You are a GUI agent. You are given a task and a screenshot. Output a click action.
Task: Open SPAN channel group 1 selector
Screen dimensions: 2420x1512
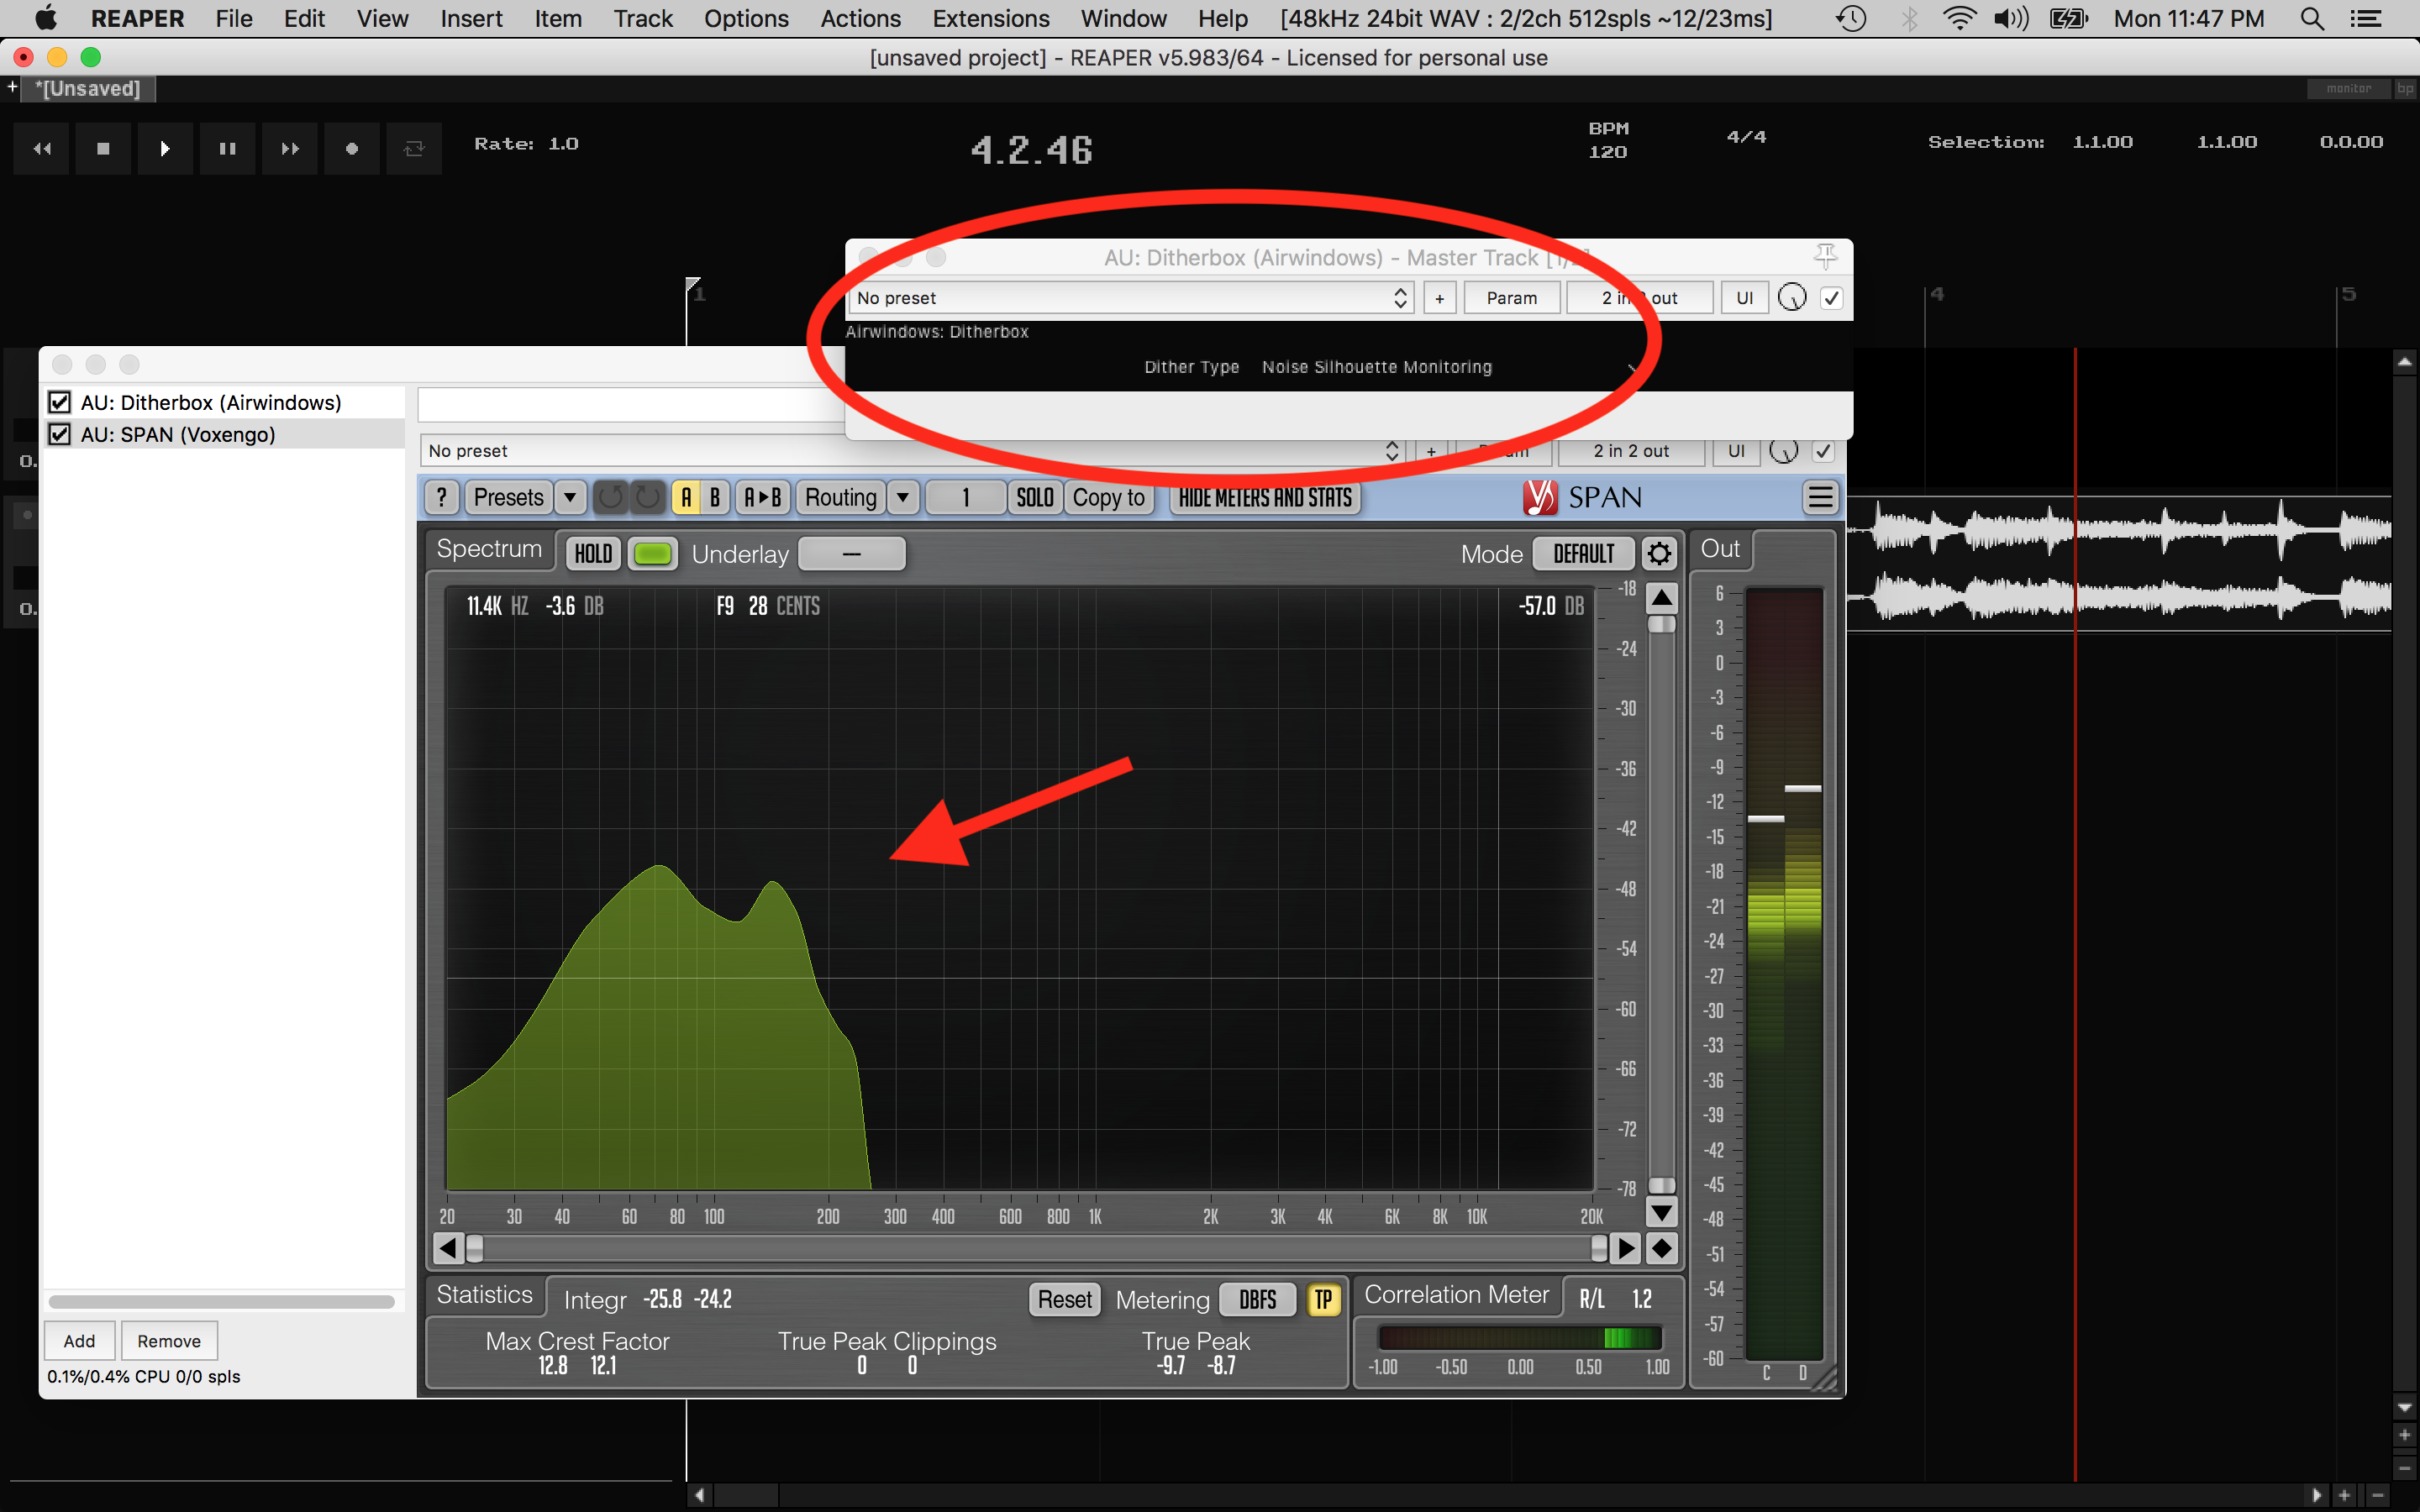pyautogui.click(x=966, y=497)
